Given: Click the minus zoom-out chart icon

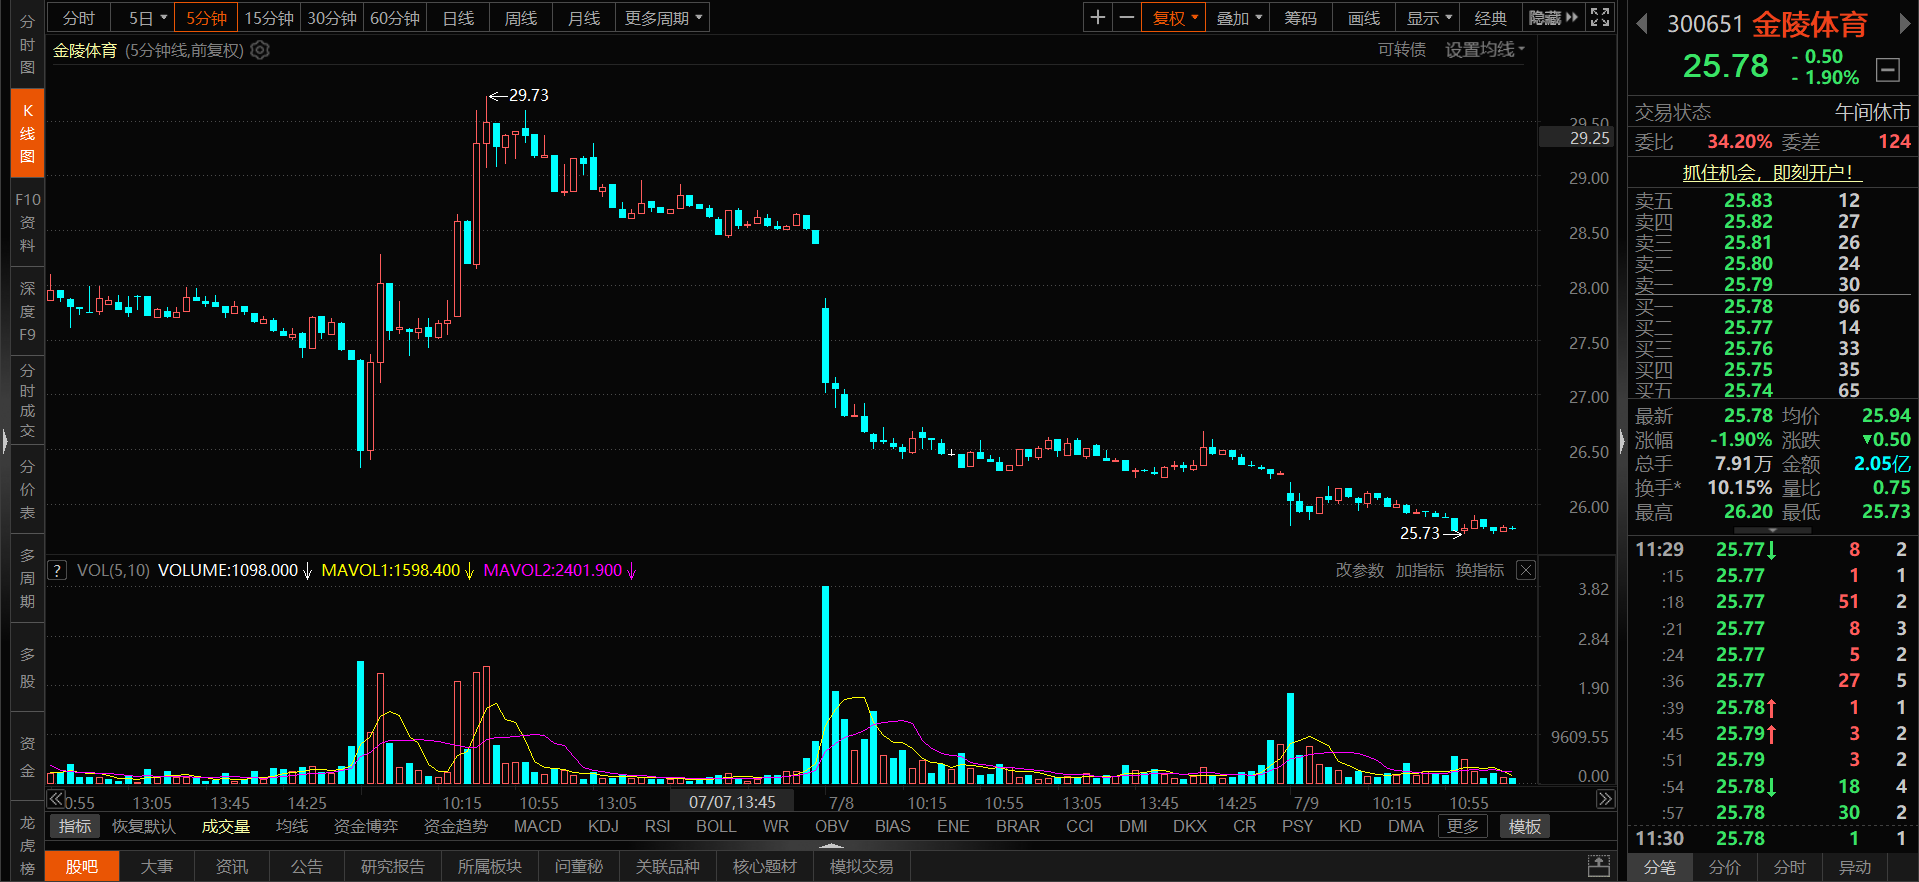Looking at the screenshot, I should point(1126,18).
